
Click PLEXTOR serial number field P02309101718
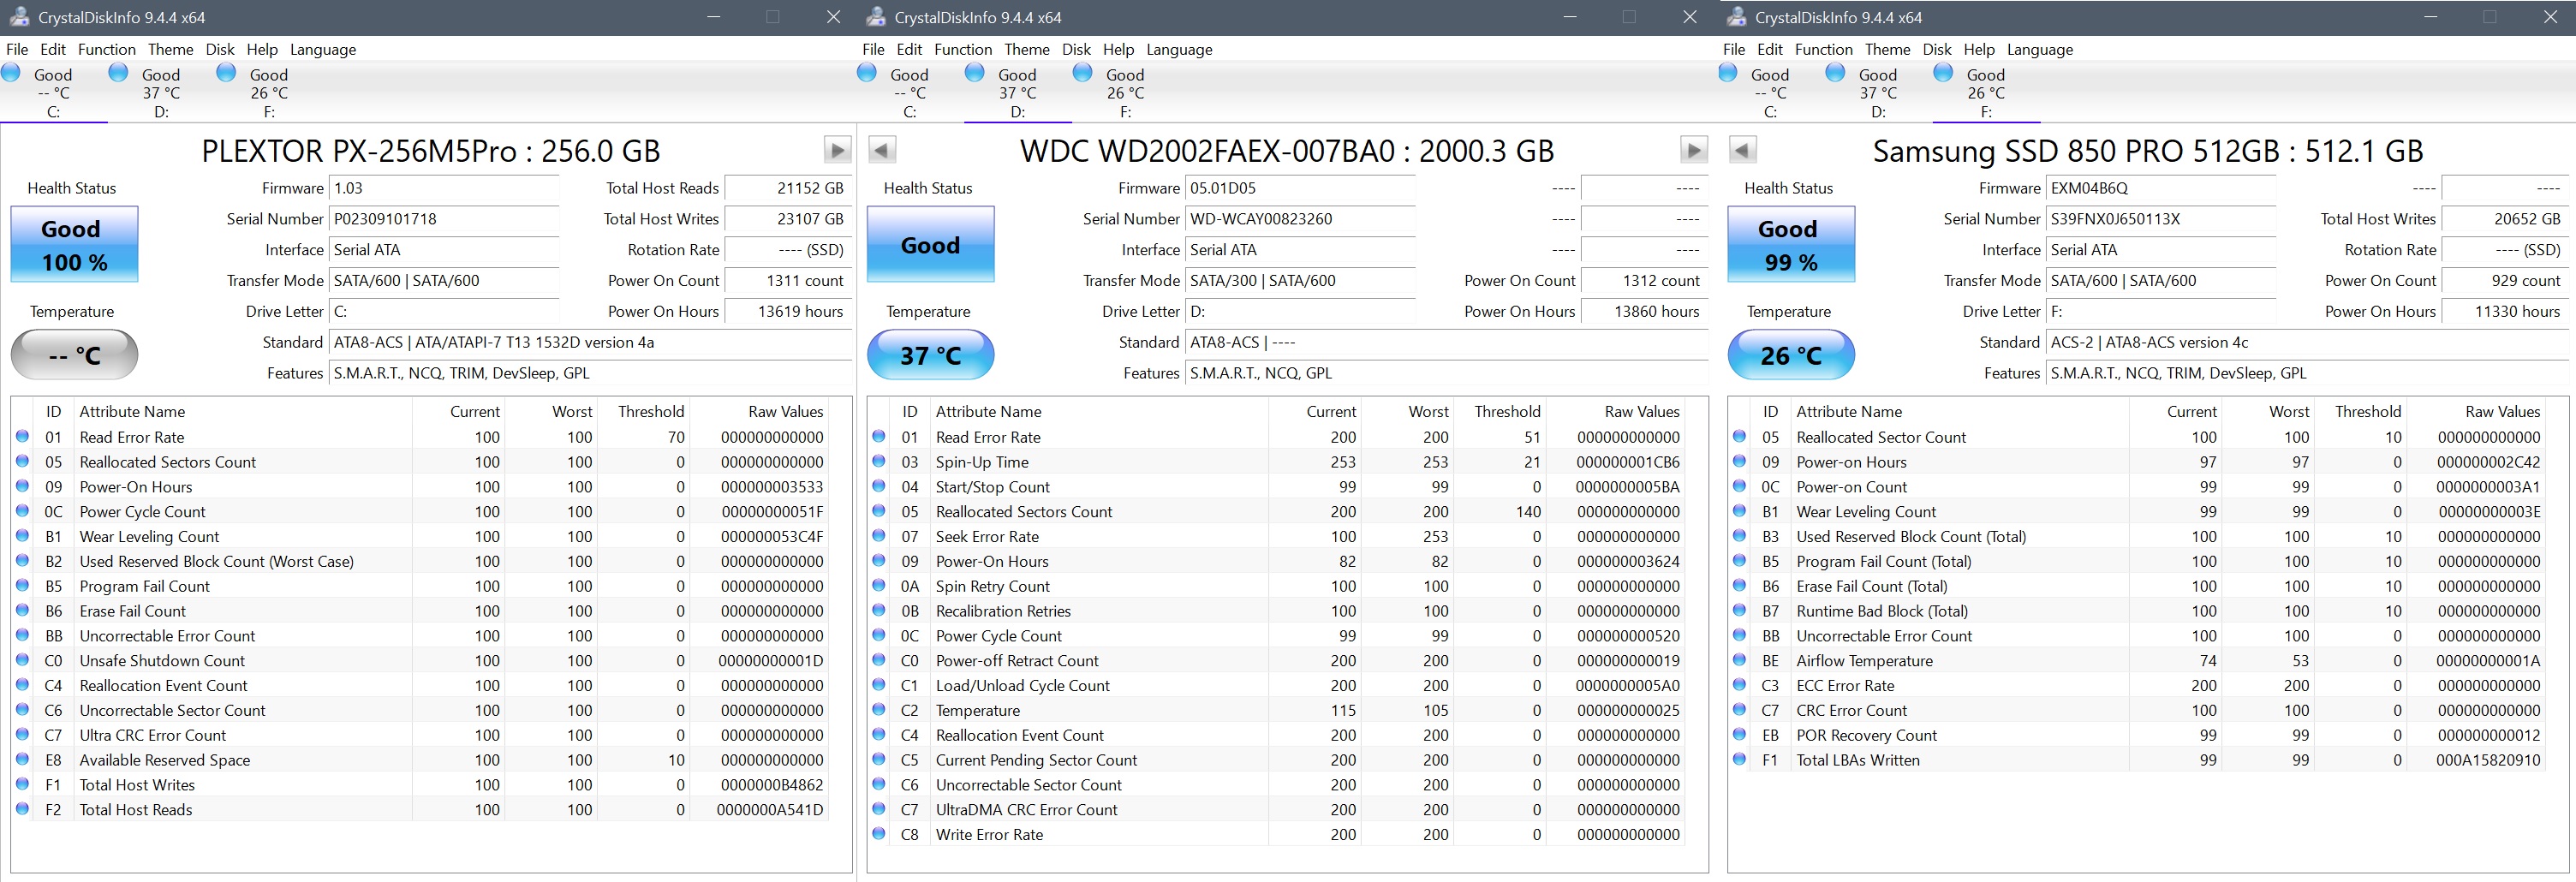tap(444, 219)
